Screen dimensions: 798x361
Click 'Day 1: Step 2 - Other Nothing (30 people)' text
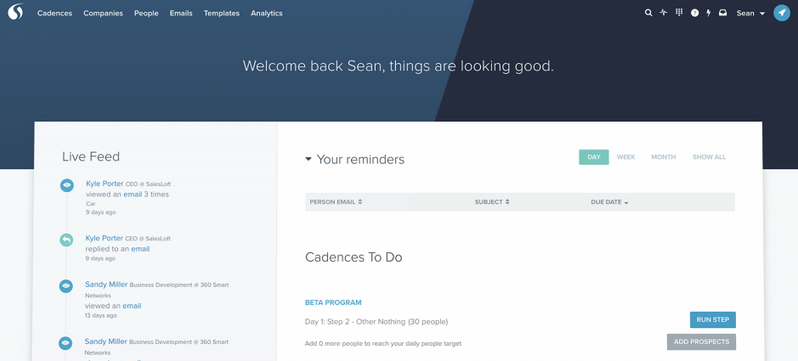pos(377,322)
